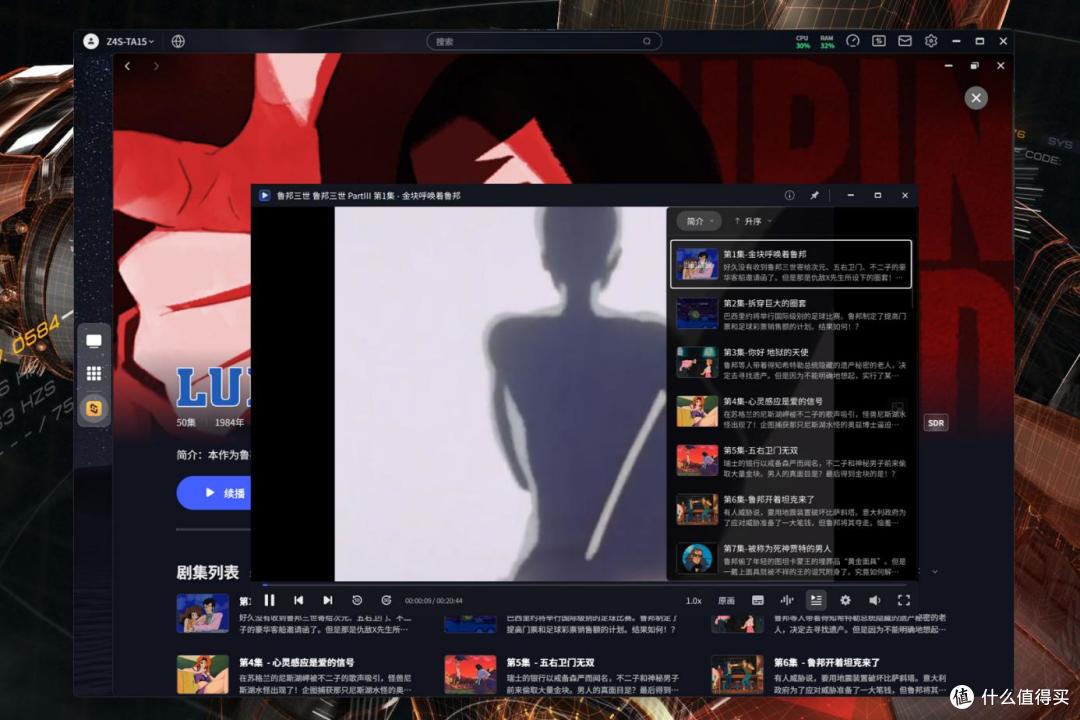Fast-forward with the circular forward-arrow icon
1080x720 pixels.
pos(386,601)
